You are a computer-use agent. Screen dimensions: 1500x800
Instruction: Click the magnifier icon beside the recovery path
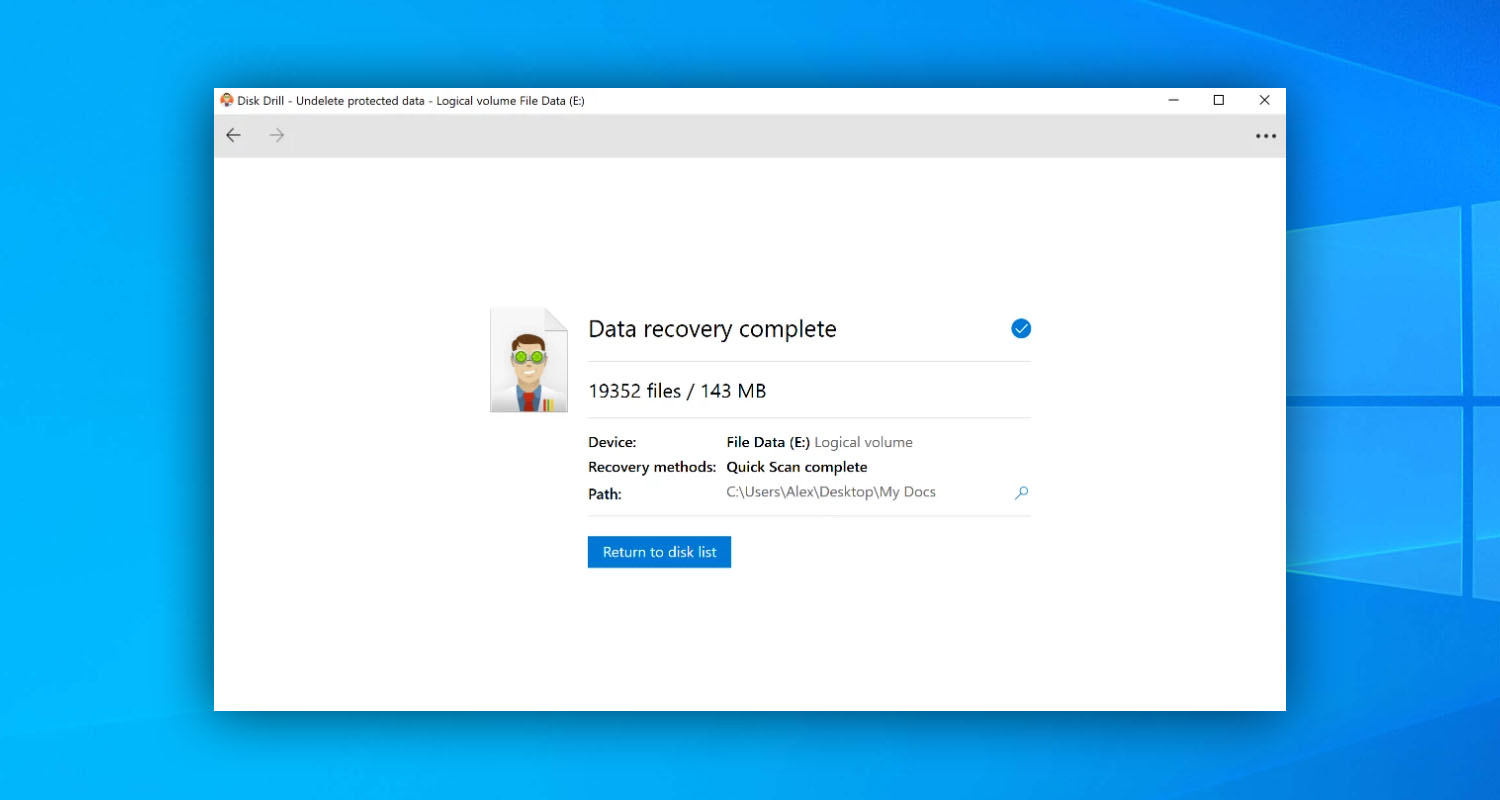pos(1021,492)
